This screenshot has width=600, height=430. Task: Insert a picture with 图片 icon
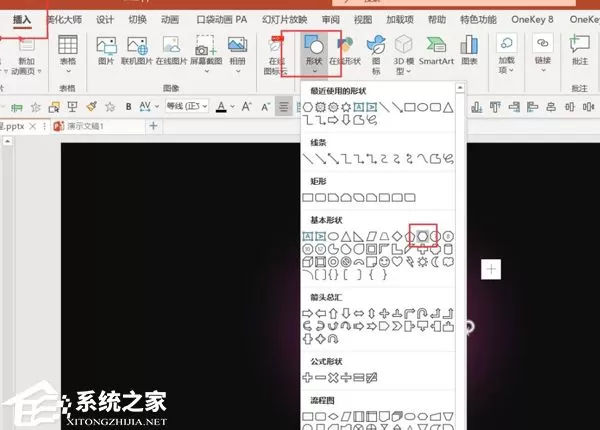106,50
